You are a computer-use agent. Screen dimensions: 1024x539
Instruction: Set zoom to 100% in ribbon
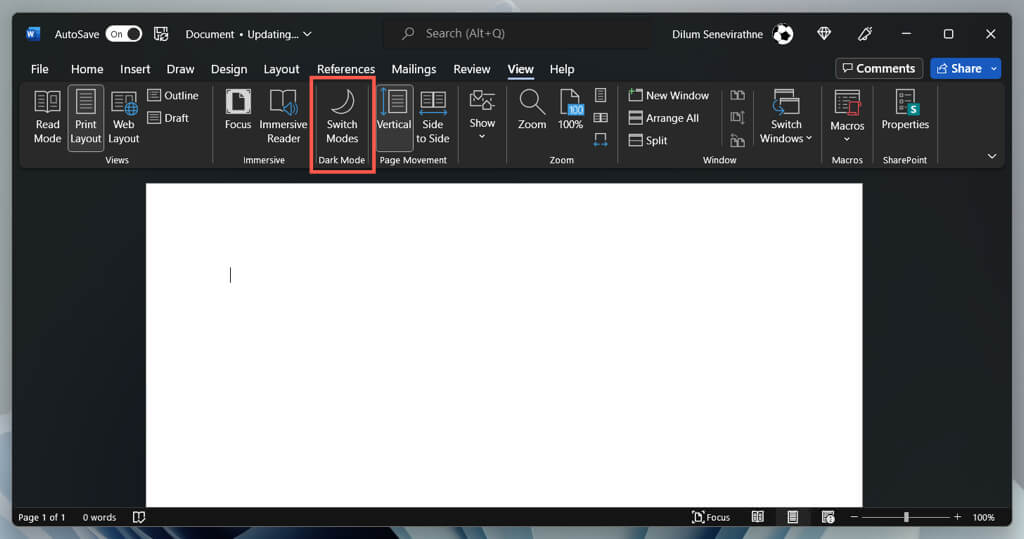[x=570, y=111]
